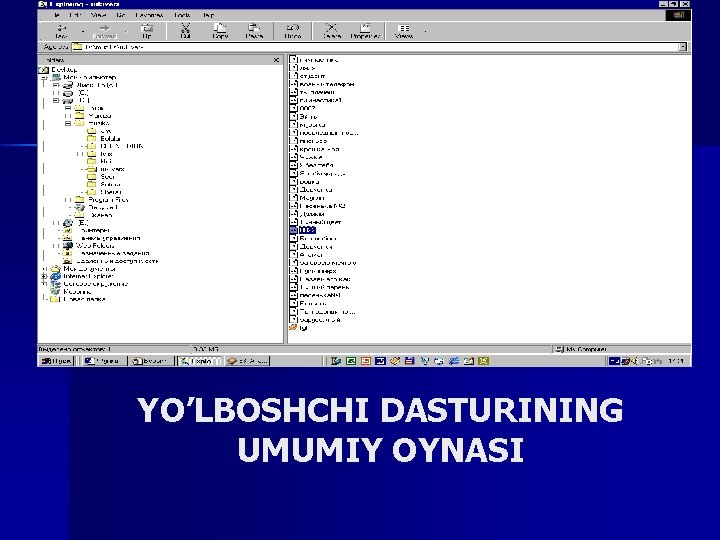Expand the E: drive node

tap(56, 223)
